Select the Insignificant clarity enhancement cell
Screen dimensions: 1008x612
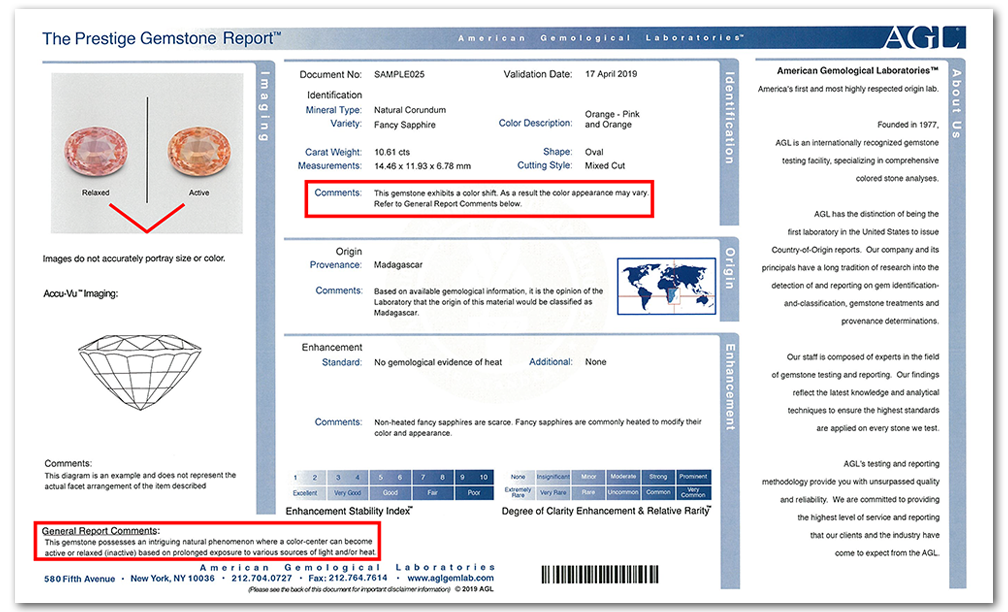coord(553,477)
